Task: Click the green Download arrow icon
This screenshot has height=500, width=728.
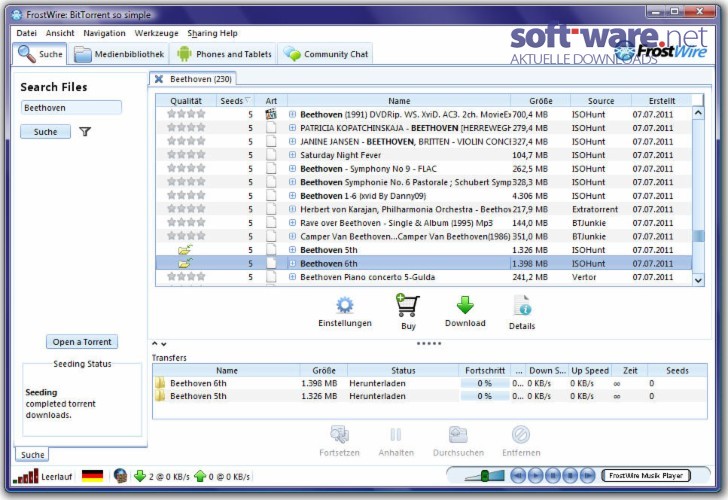Action: (465, 305)
